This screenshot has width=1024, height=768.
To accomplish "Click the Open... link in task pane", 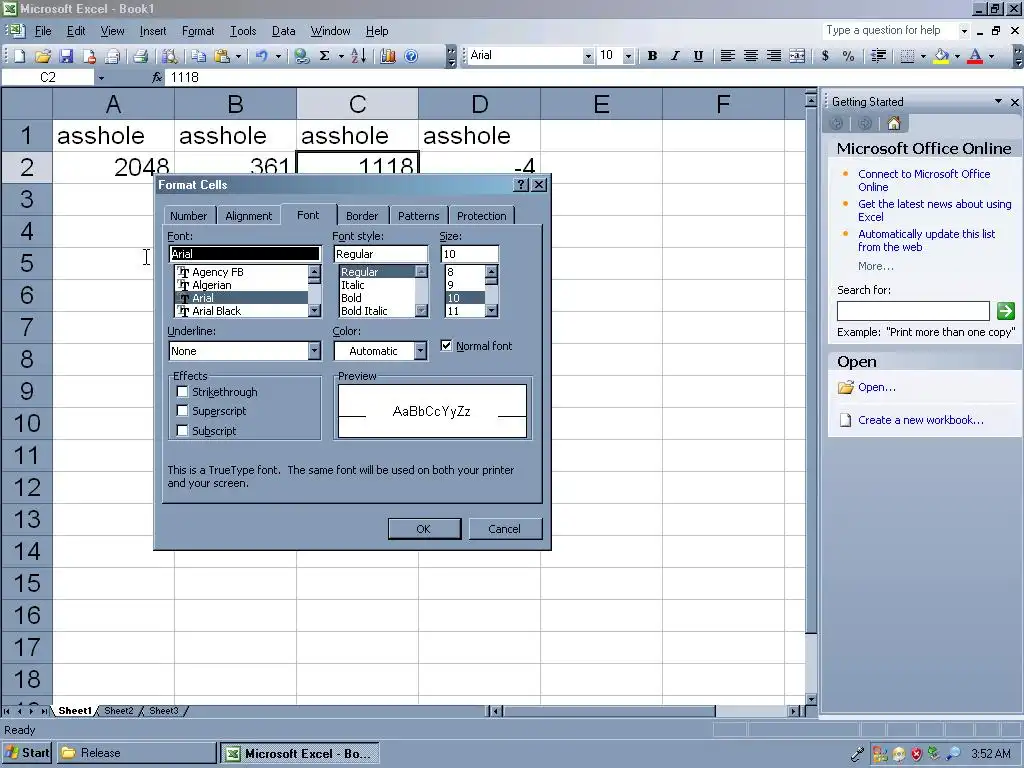I will 876,387.
